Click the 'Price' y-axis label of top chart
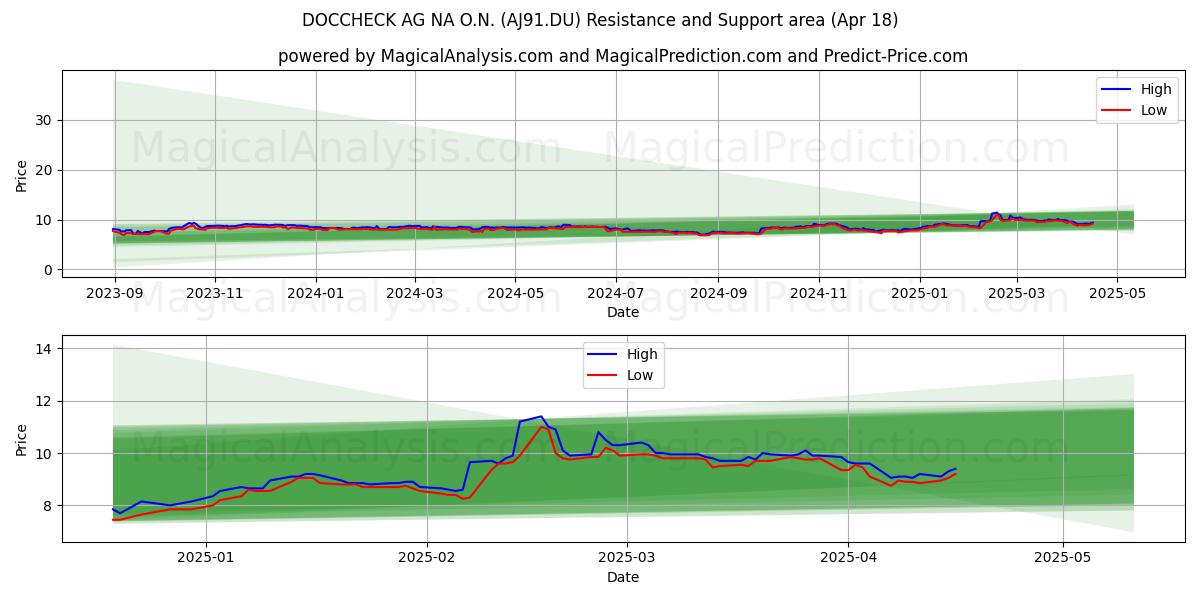 click(22, 174)
